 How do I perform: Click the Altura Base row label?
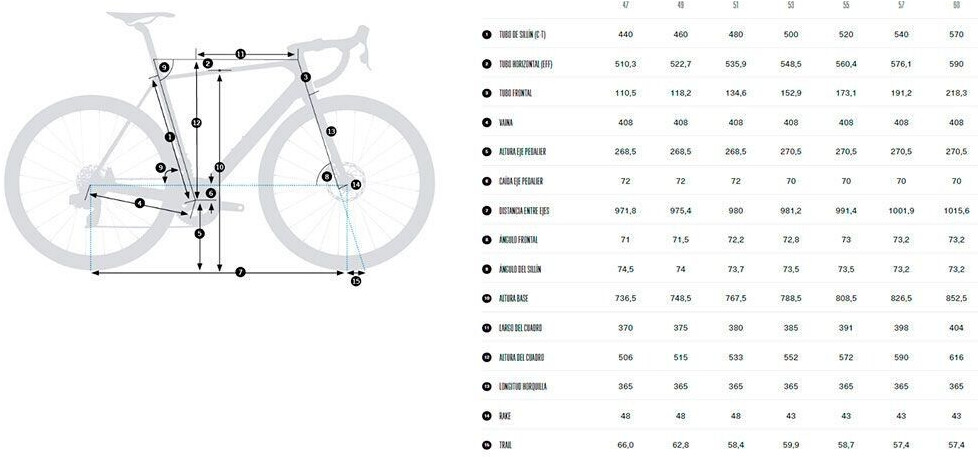516,298
